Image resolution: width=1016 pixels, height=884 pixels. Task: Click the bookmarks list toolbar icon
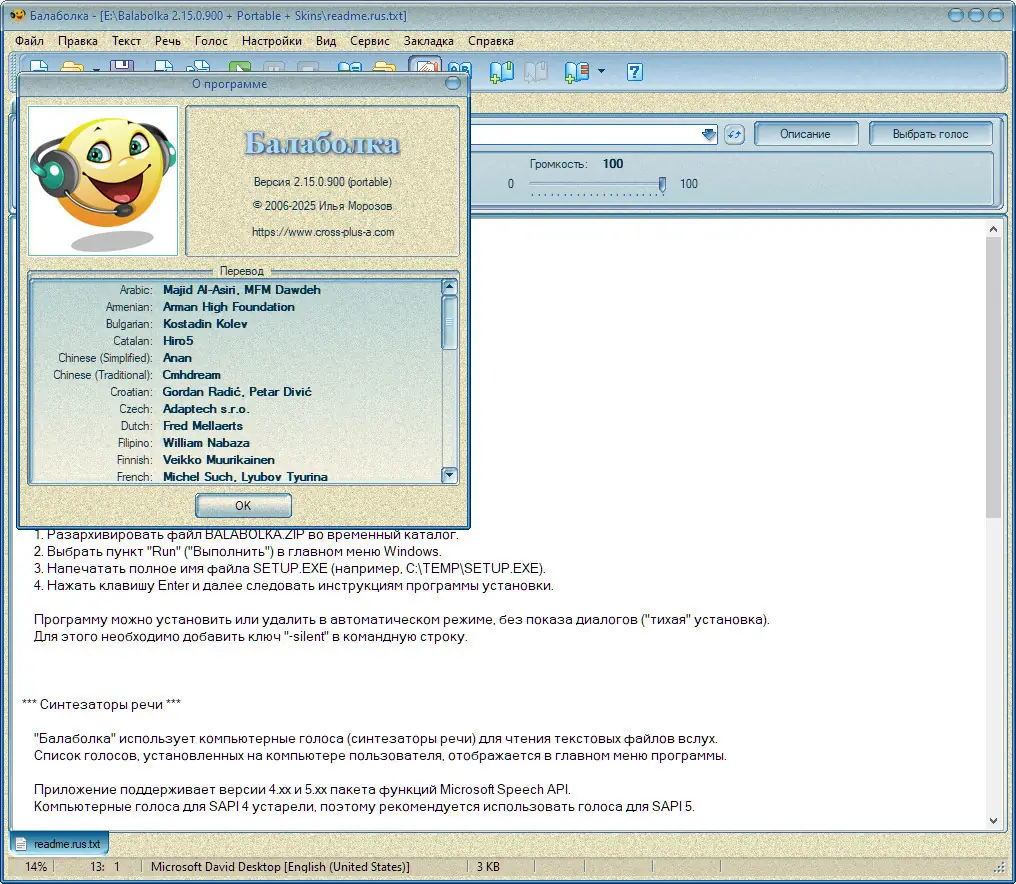(x=577, y=71)
